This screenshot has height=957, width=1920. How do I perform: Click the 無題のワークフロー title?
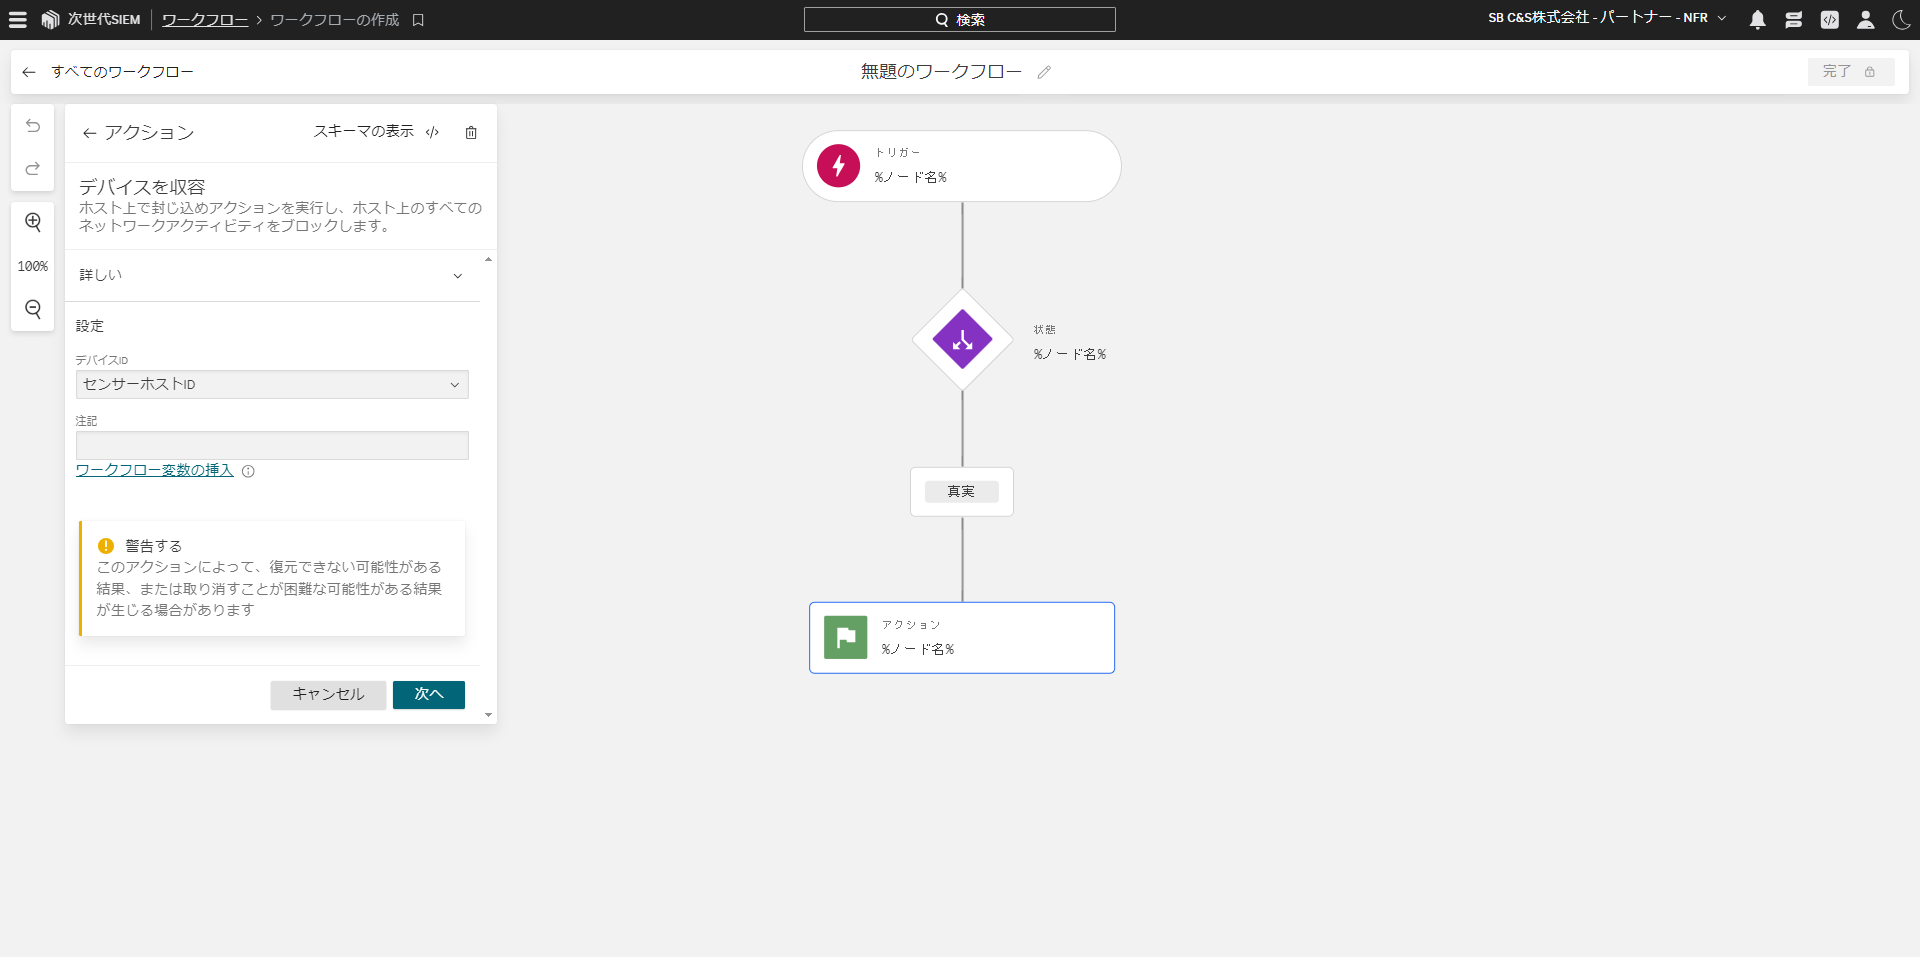click(941, 72)
